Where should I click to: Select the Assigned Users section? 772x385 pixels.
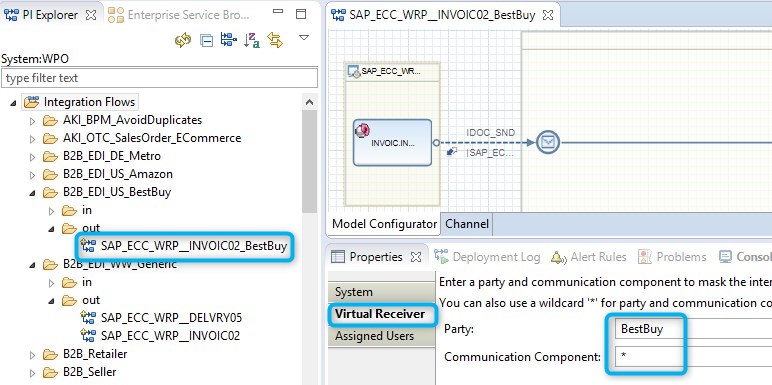click(374, 336)
